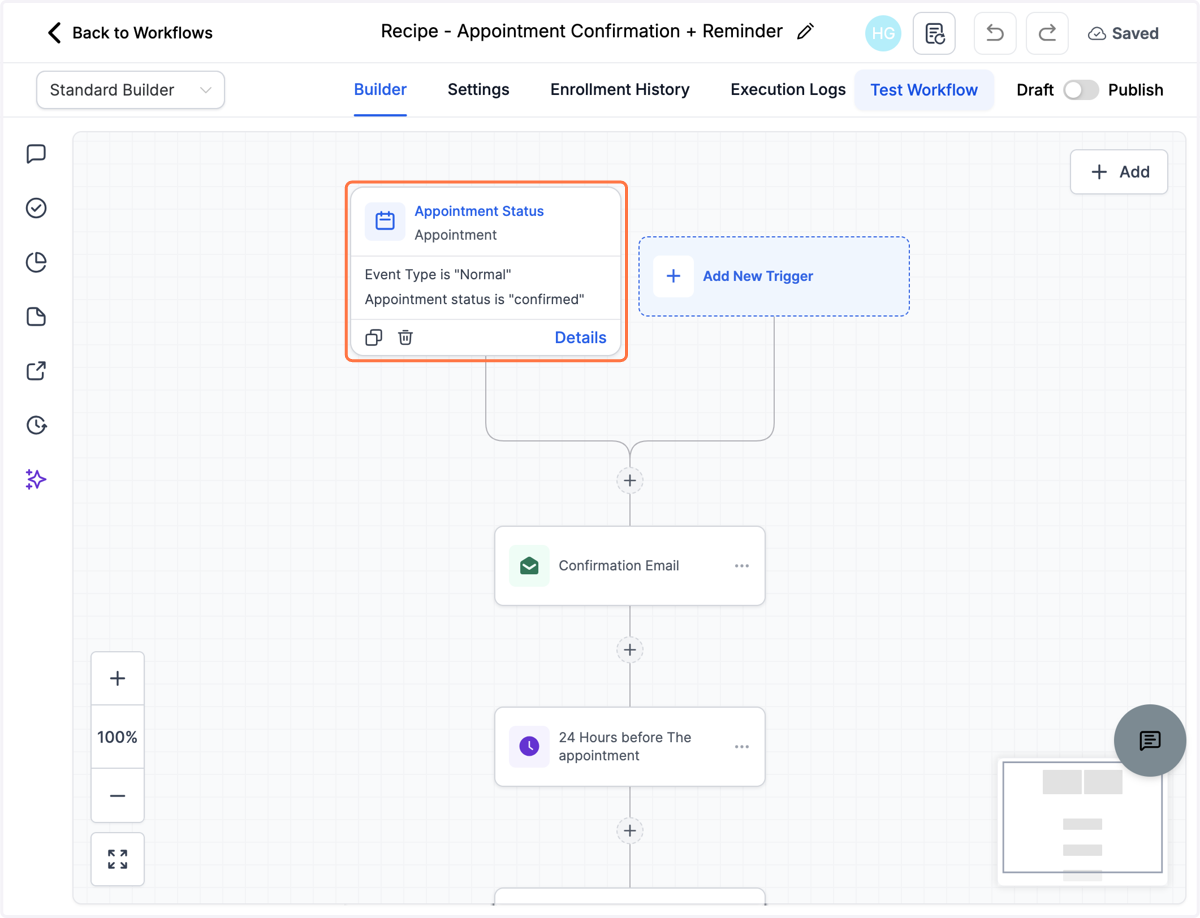
Task: Open the pie chart stats sidebar icon
Action: [36, 262]
